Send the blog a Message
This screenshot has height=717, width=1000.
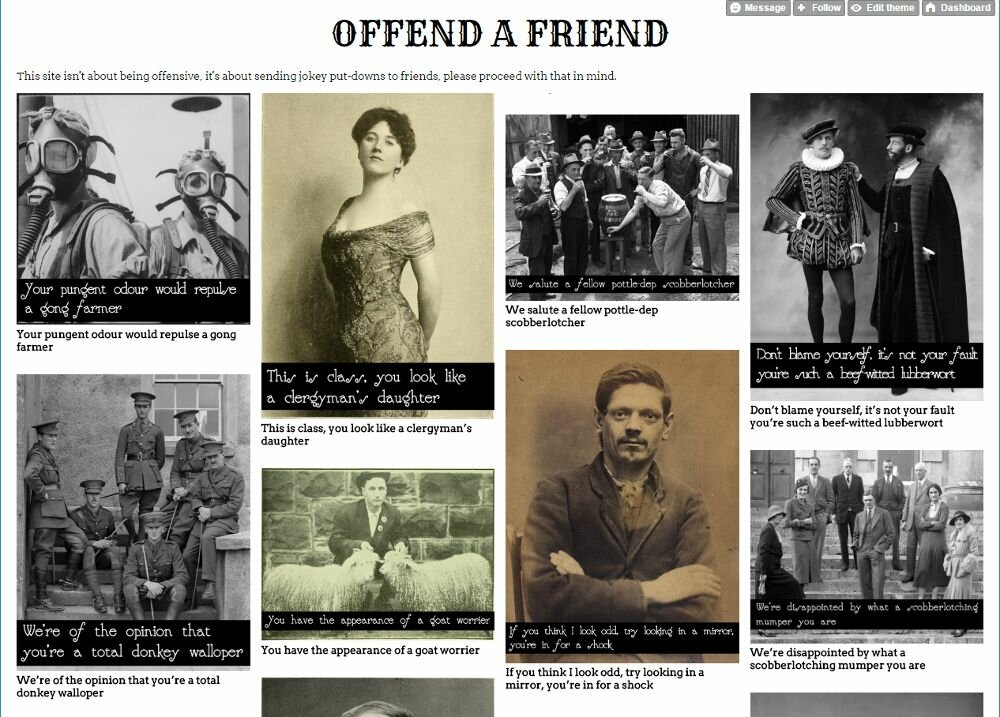755,7
